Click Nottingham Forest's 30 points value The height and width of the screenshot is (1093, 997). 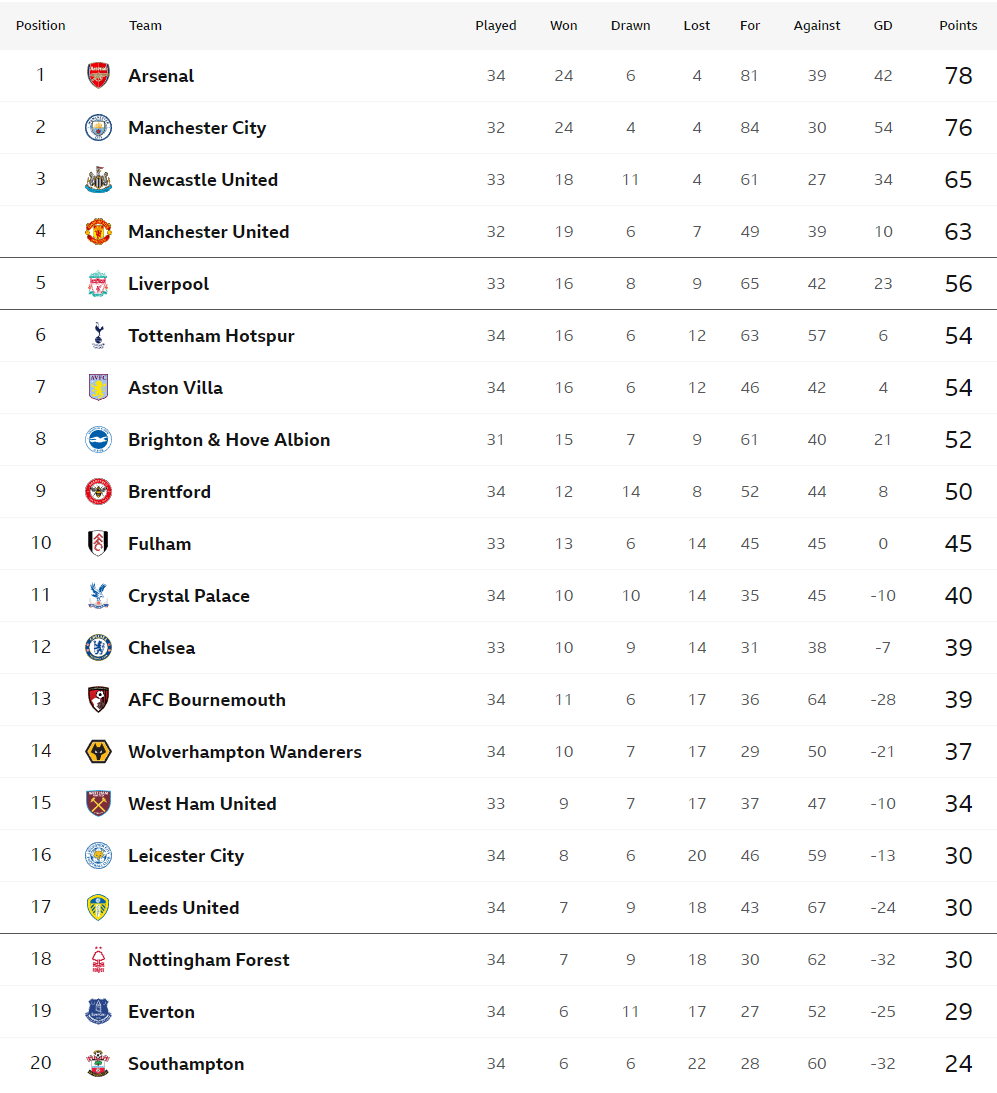[x=958, y=960]
